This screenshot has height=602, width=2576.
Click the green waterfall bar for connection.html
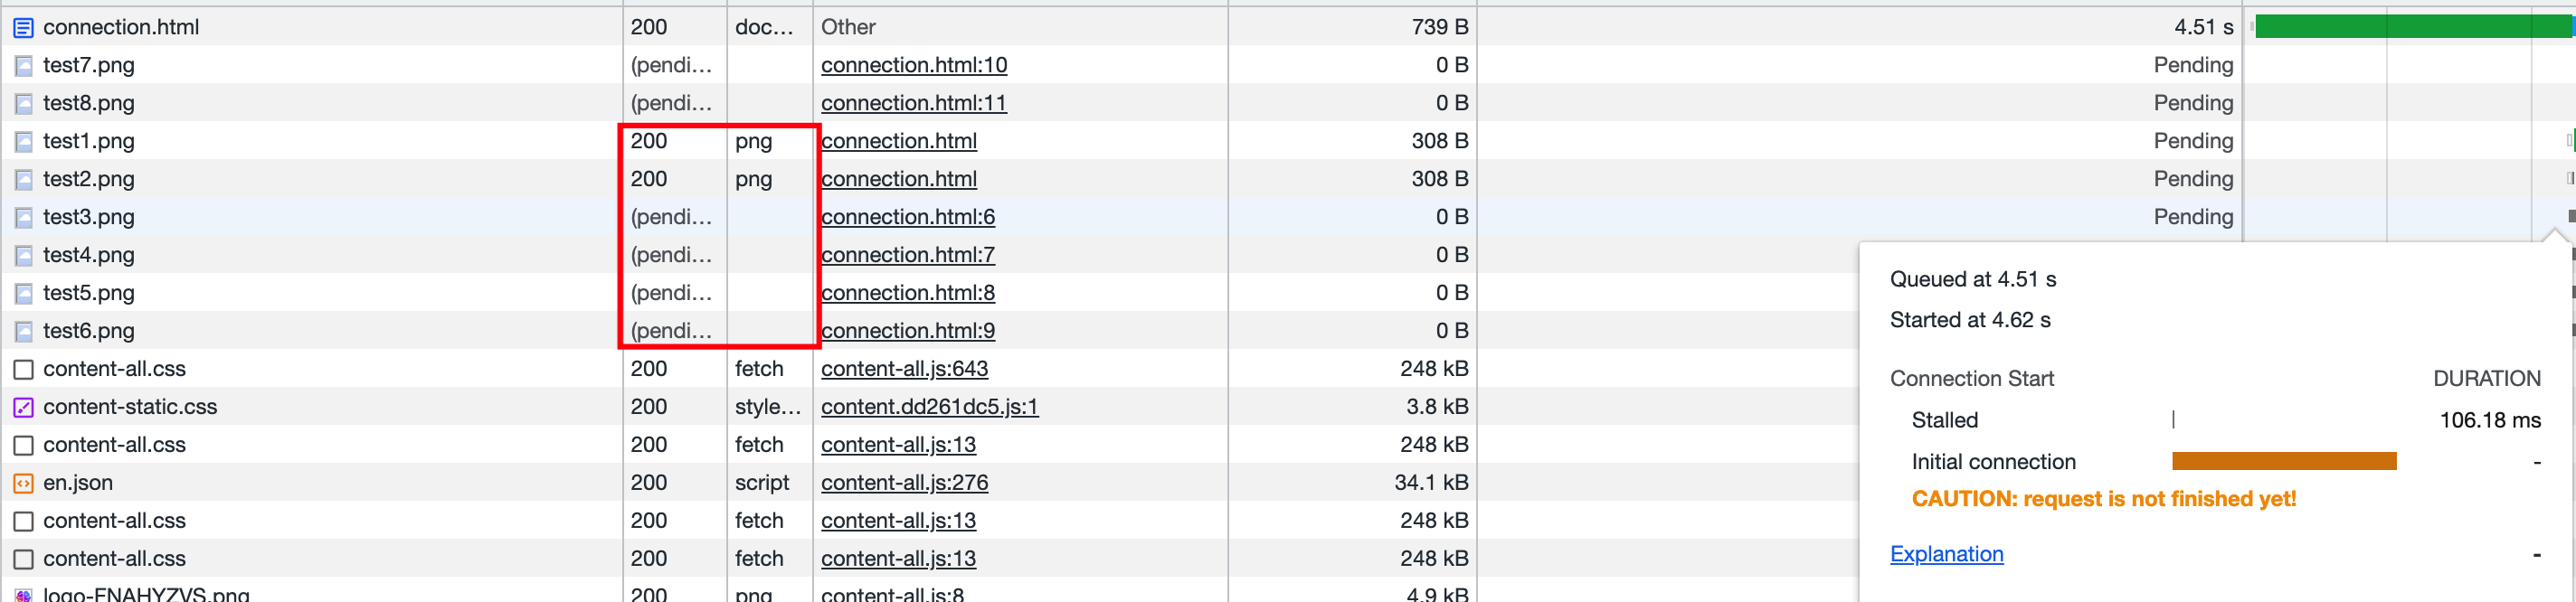(2410, 28)
